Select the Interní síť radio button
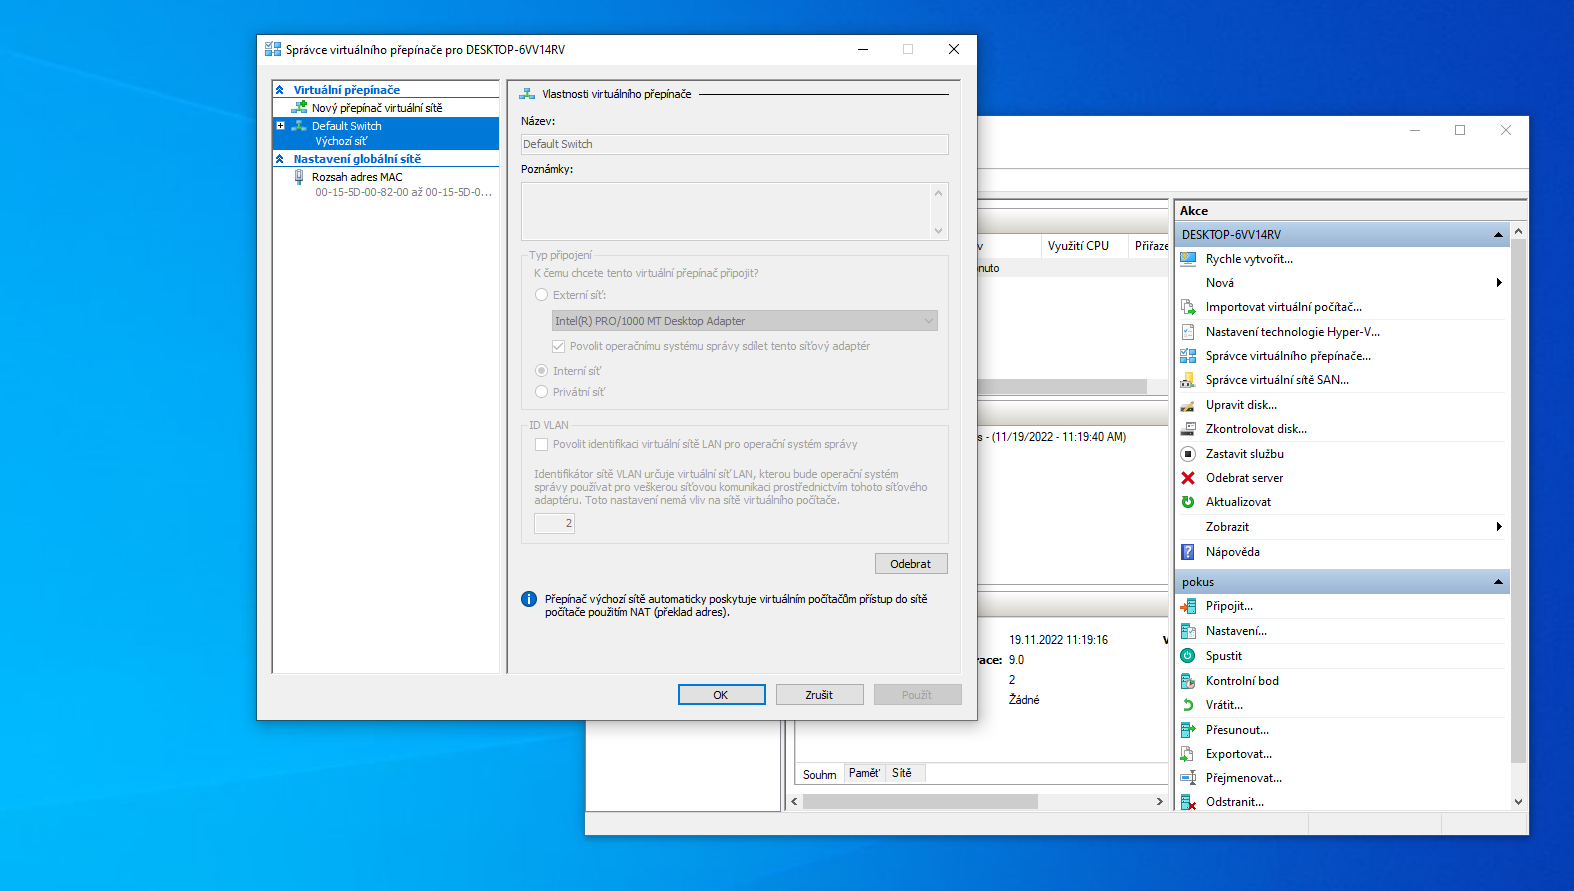1574x891 pixels. click(542, 371)
